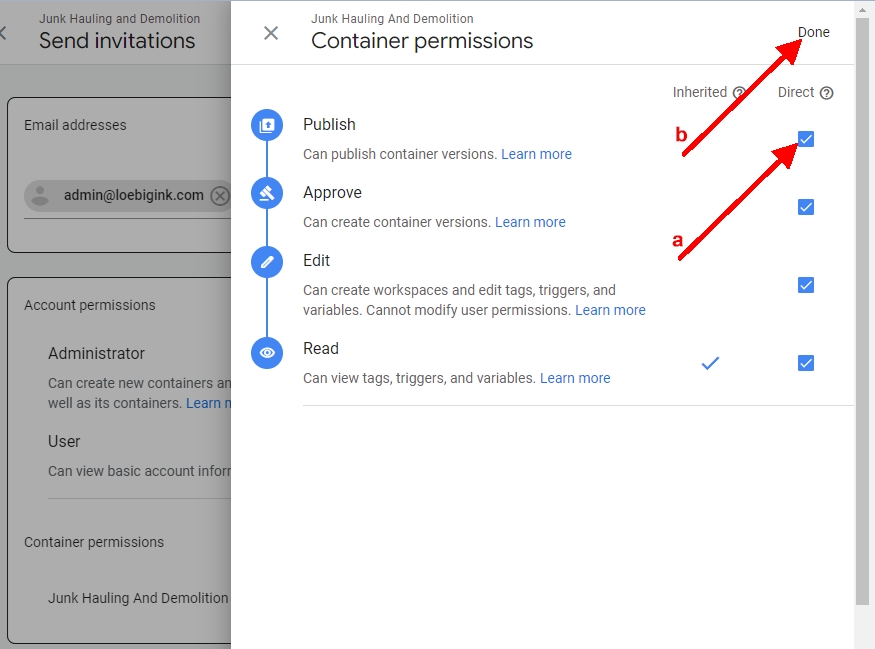Toggle the Direct Approve checkbox
The width and height of the screenshot is (875, 649).
click(806, 207)
